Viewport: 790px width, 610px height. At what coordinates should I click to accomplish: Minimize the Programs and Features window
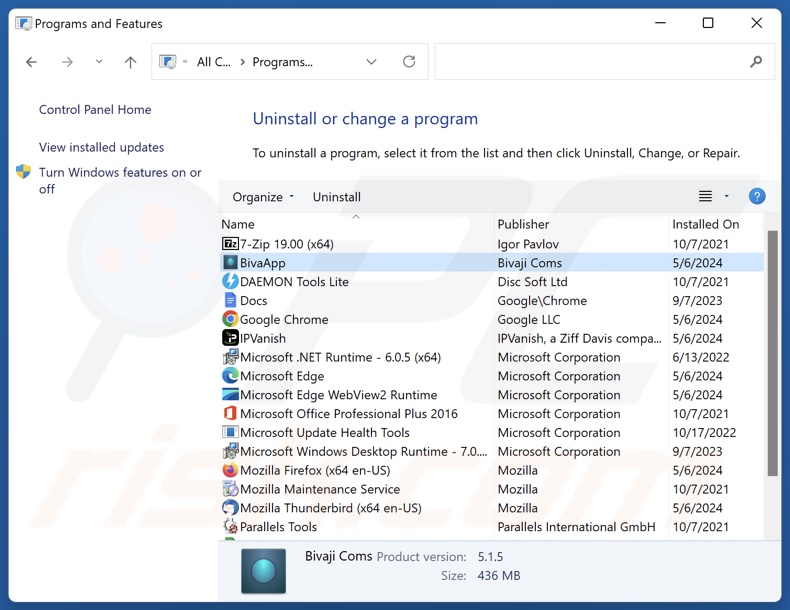[661, 23]
